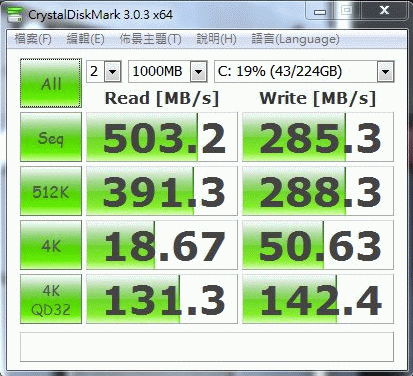
Task: Select the Seq read result 503.2
Action: 162,137
